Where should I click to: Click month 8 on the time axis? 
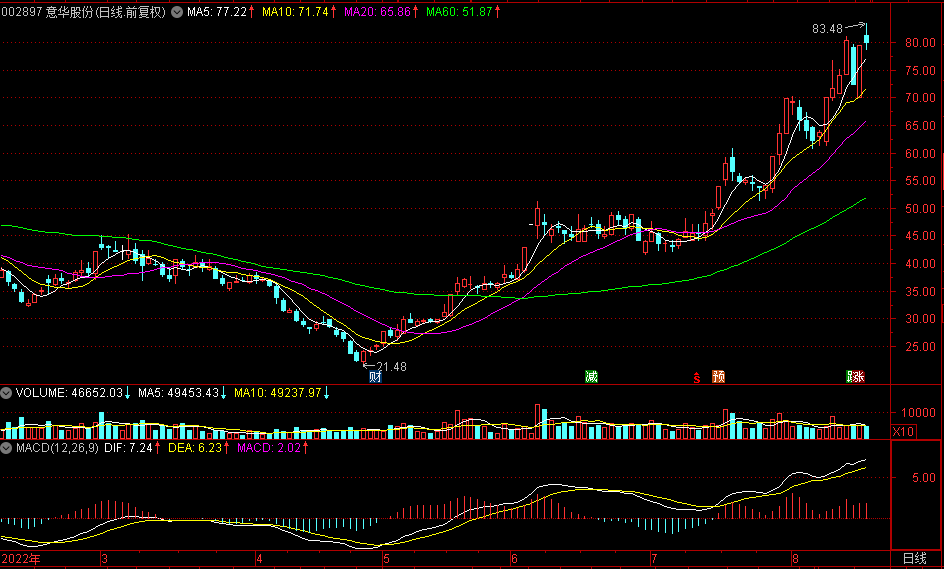[795, 559]
